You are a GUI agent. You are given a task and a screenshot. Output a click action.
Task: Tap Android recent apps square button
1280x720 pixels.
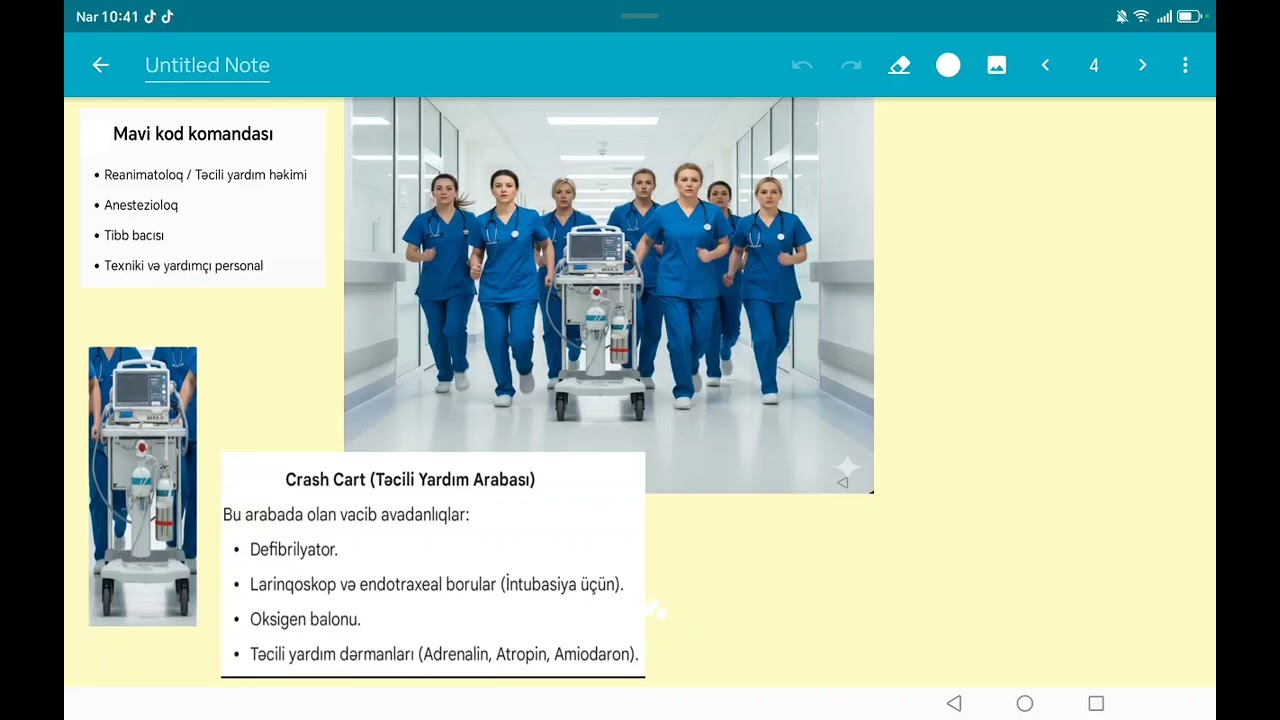click(1096, 703)
